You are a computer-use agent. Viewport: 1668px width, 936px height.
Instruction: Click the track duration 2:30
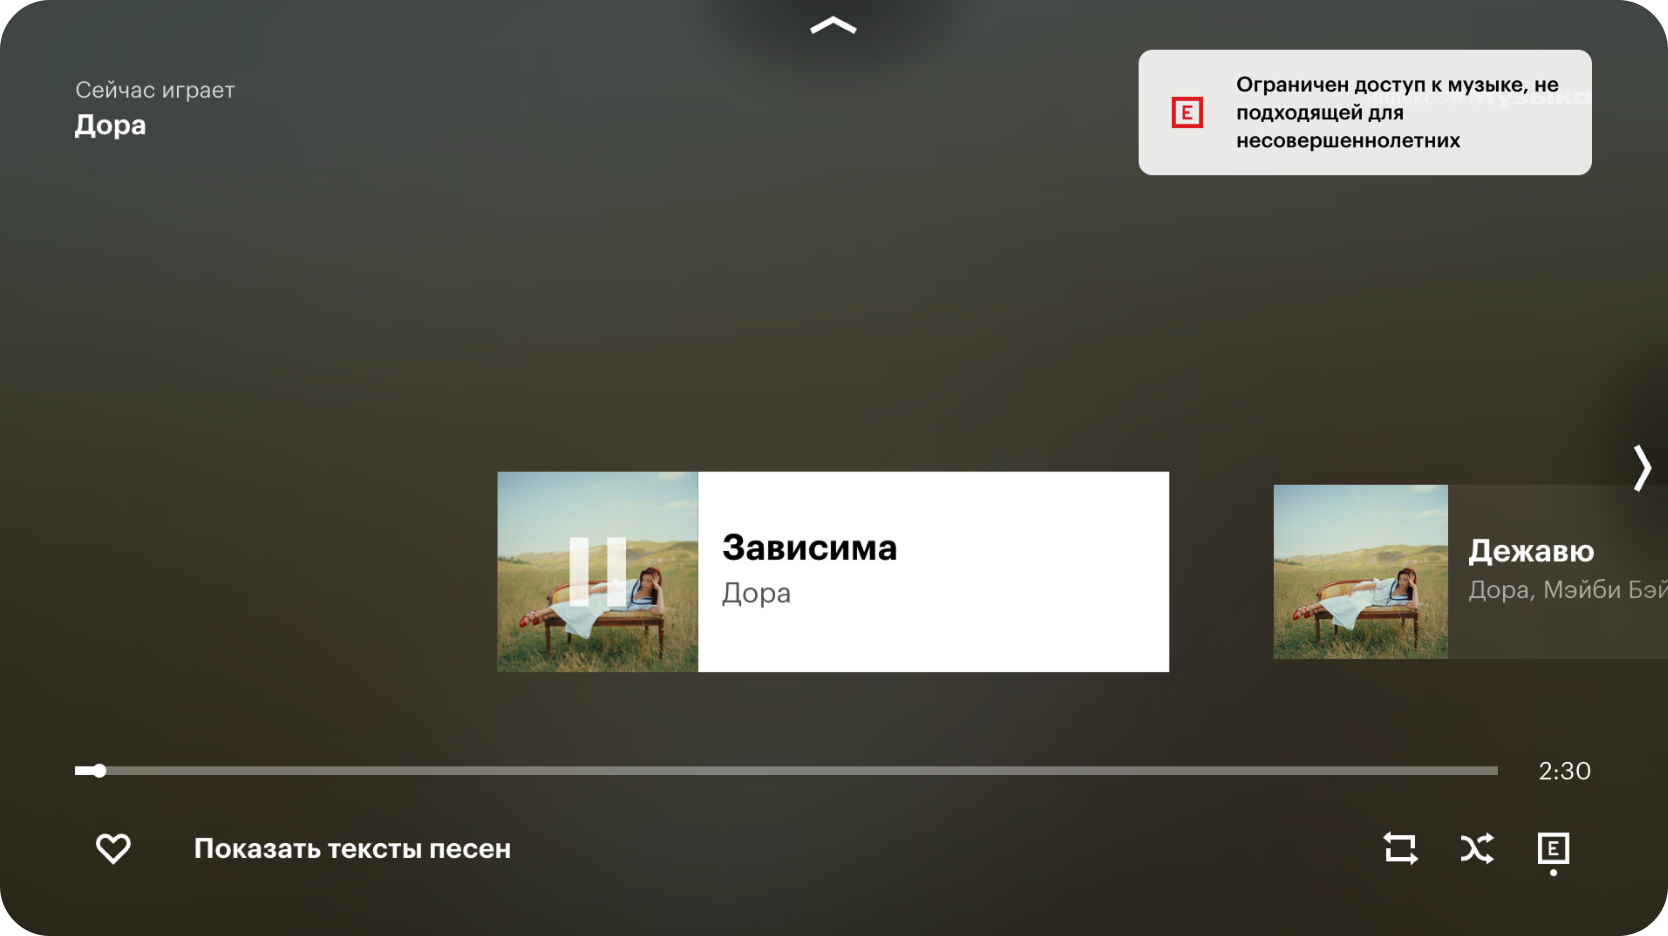click(x=1564, y=771)
